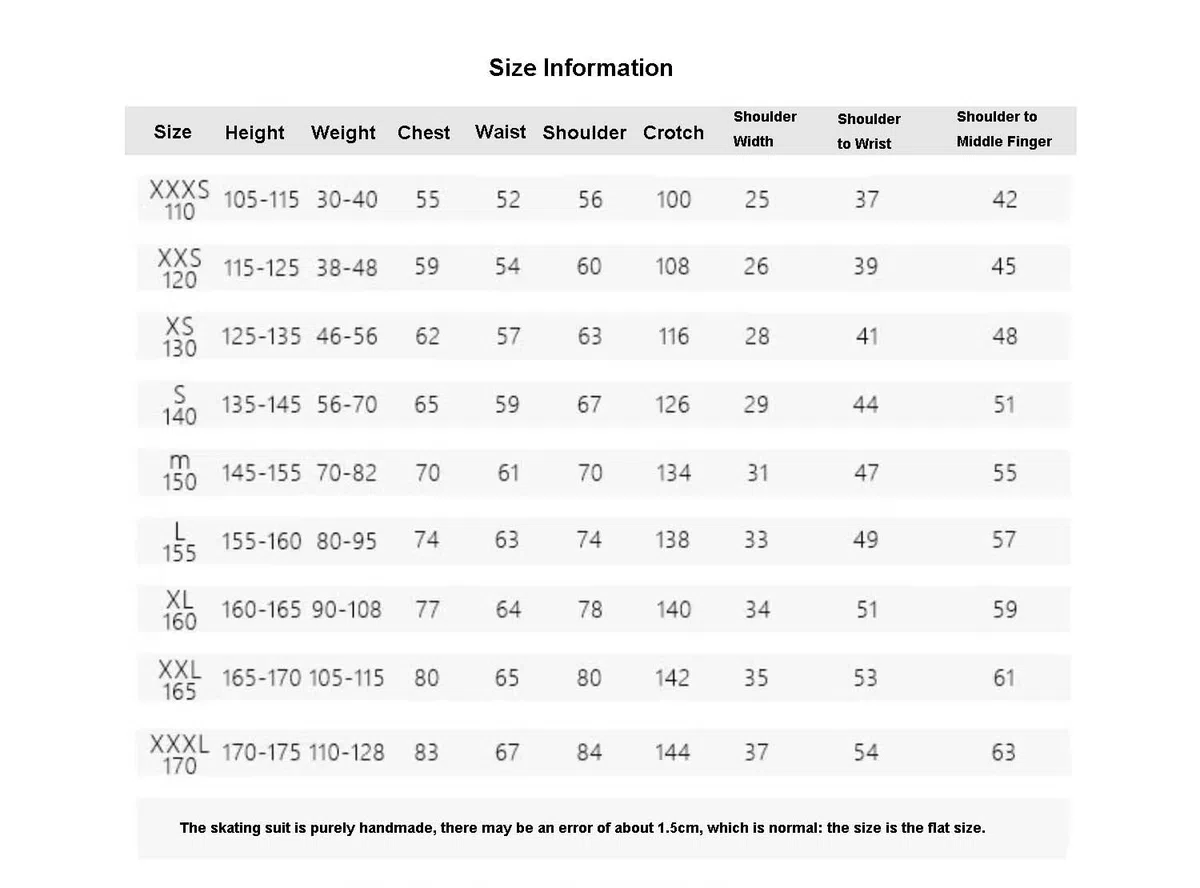Click the S 140 size label
Image resolution: width=1200 pixels, height=888 pixels.
point(180,405)
